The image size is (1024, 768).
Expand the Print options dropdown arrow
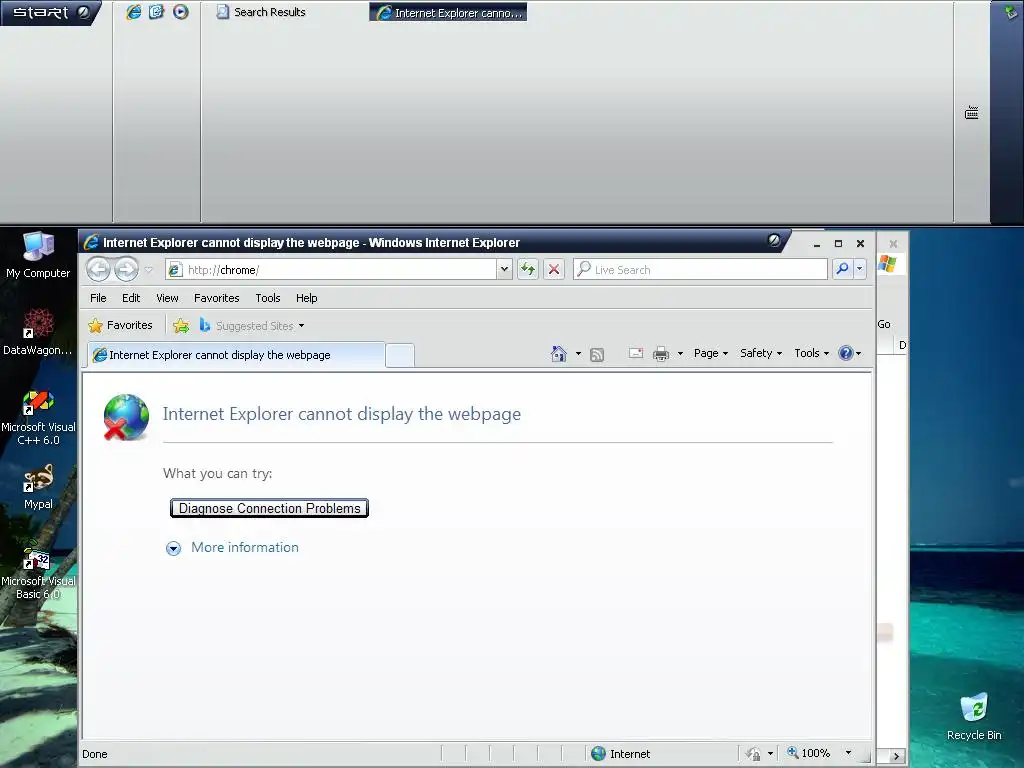pyautogui.click(x=680, y=353)
